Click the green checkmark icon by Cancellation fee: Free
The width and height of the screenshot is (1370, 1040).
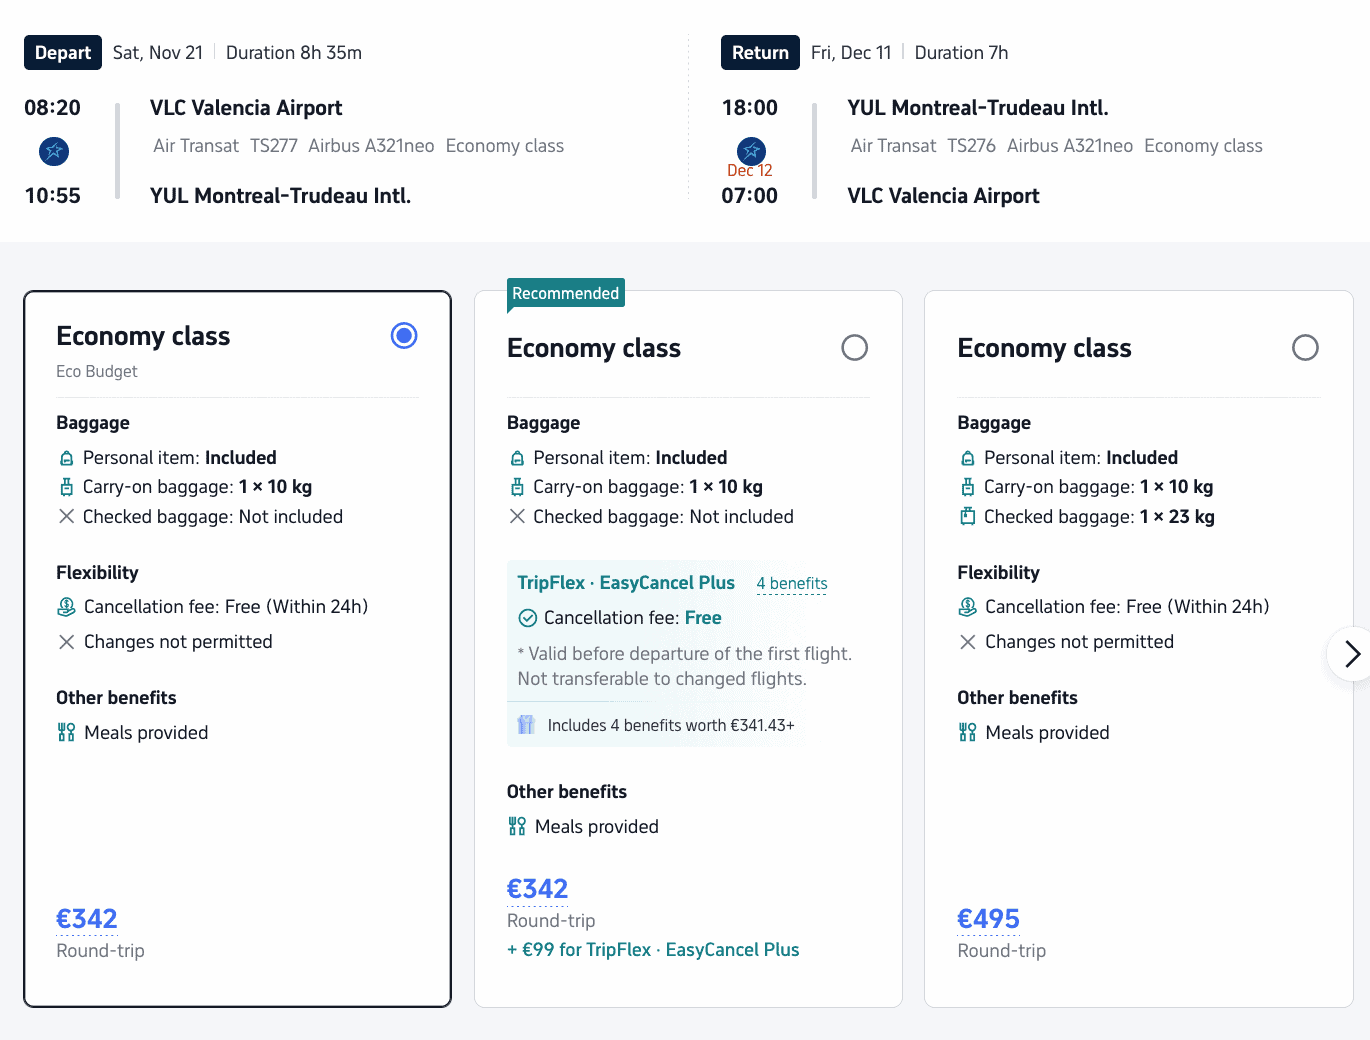528,618
